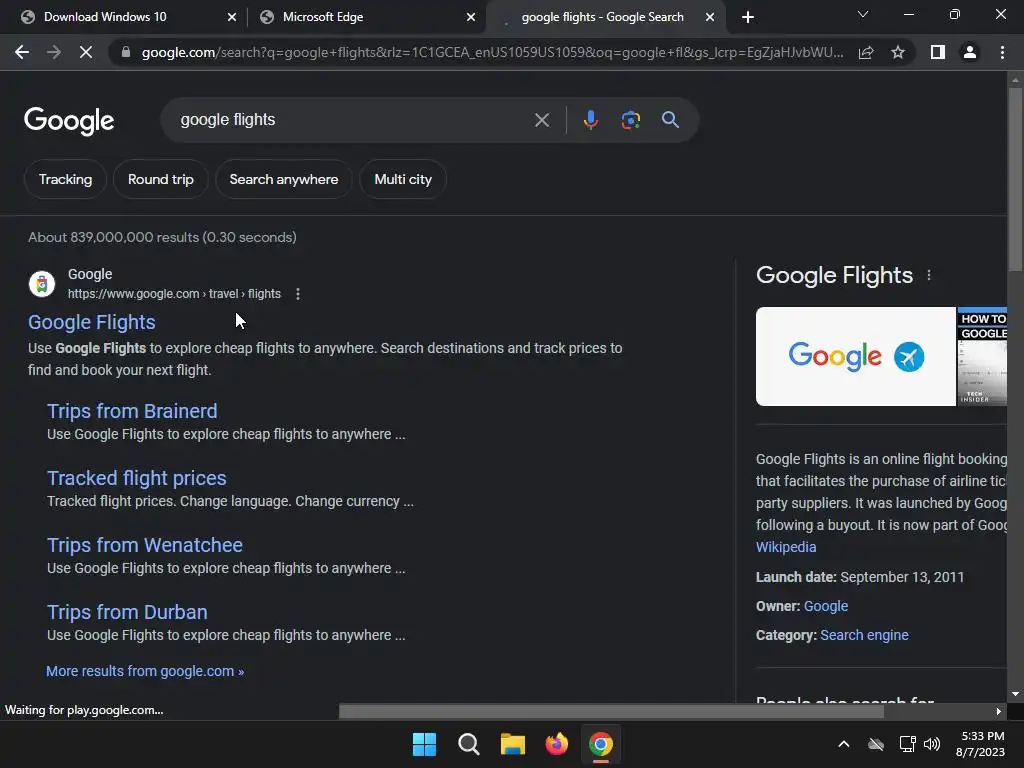Open the Windows Start menu
The image size is (1024, 768).
(x=424, y=744)
